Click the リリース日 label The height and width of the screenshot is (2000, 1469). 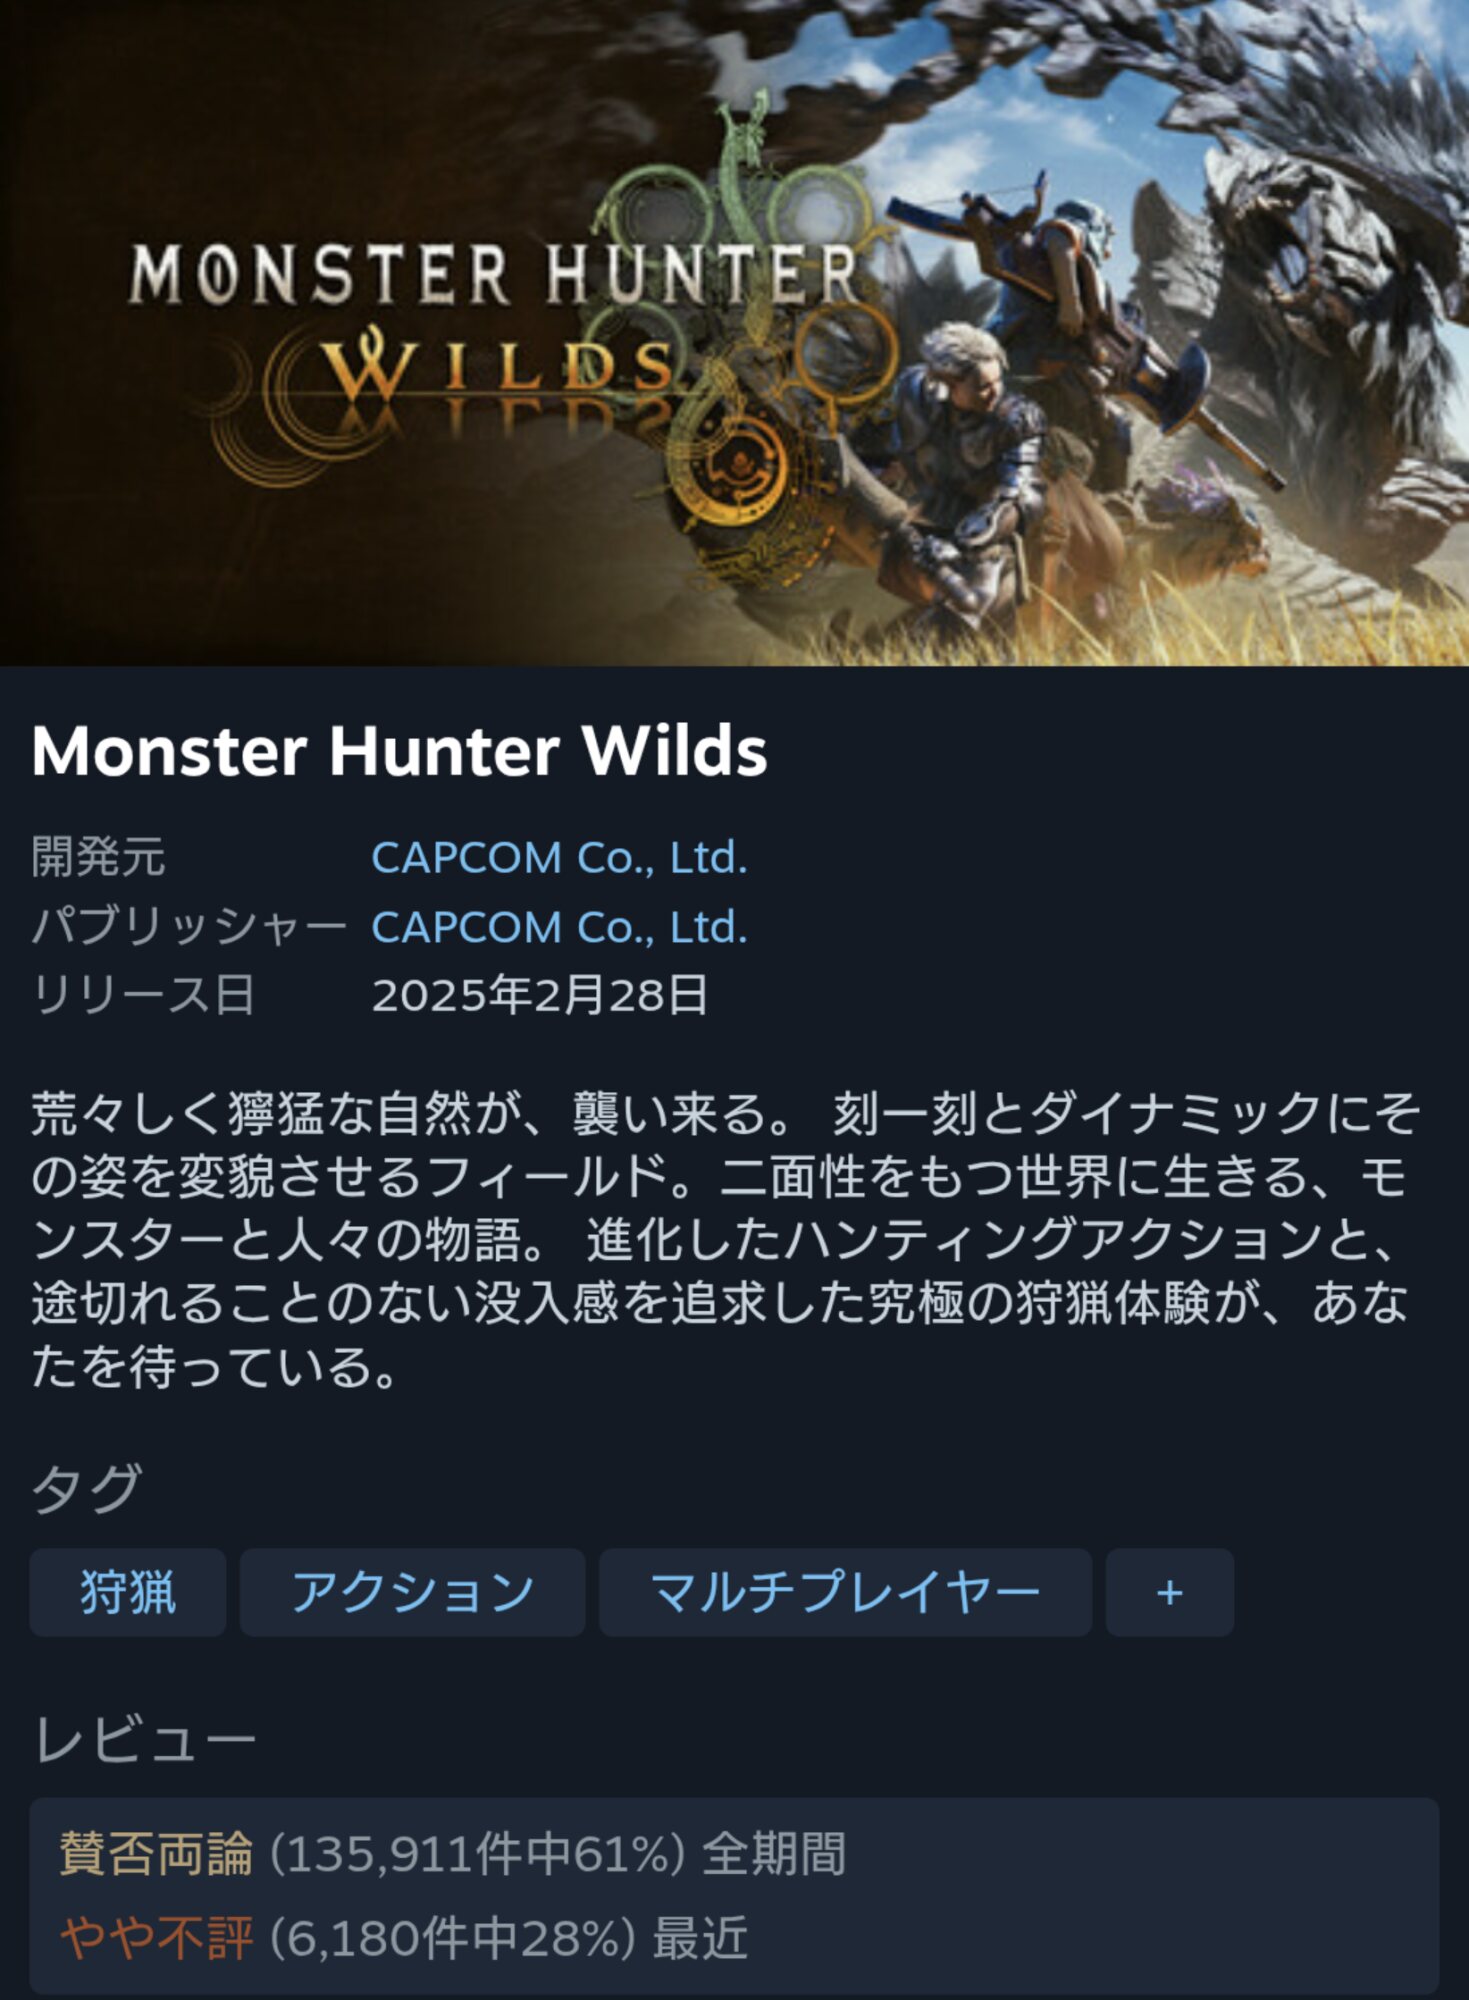tap(143, 995)
